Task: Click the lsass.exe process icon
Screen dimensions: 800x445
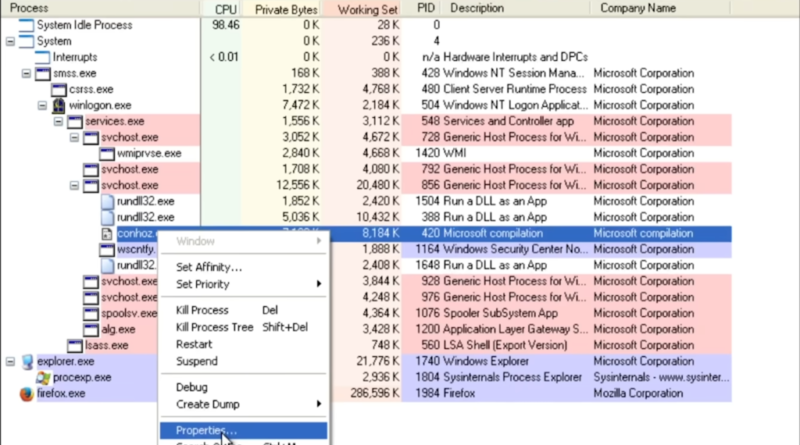Action: tap(75, 345)
